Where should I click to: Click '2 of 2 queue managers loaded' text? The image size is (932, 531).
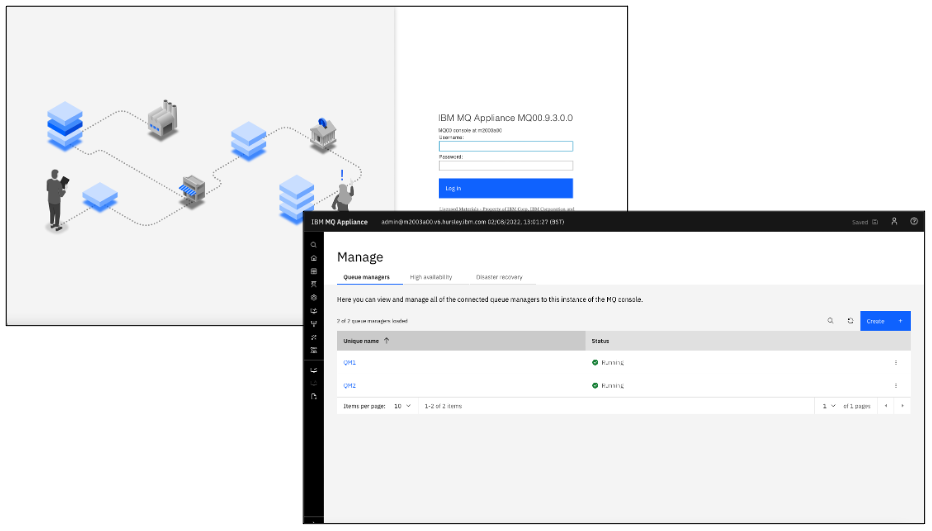372,321
